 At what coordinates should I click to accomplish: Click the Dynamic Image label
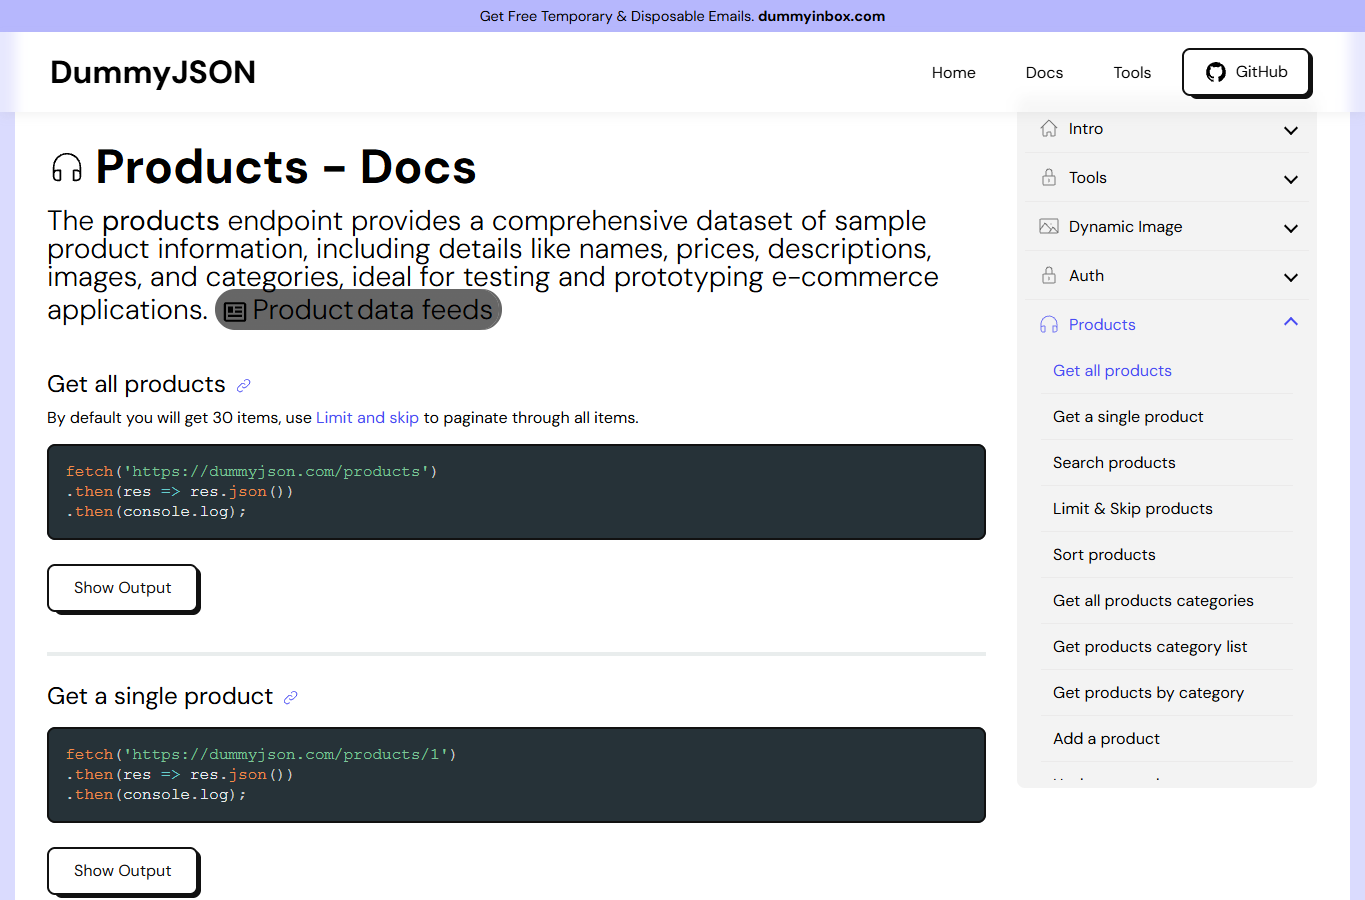1125,227
